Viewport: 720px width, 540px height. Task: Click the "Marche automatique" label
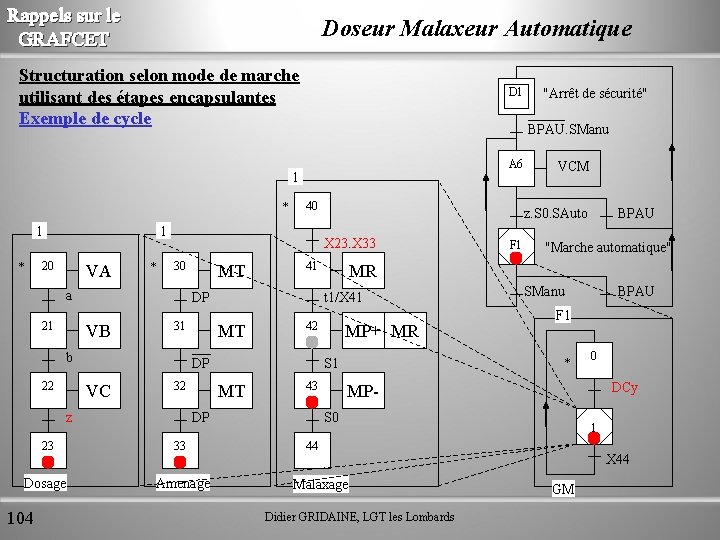coord(608,248)
